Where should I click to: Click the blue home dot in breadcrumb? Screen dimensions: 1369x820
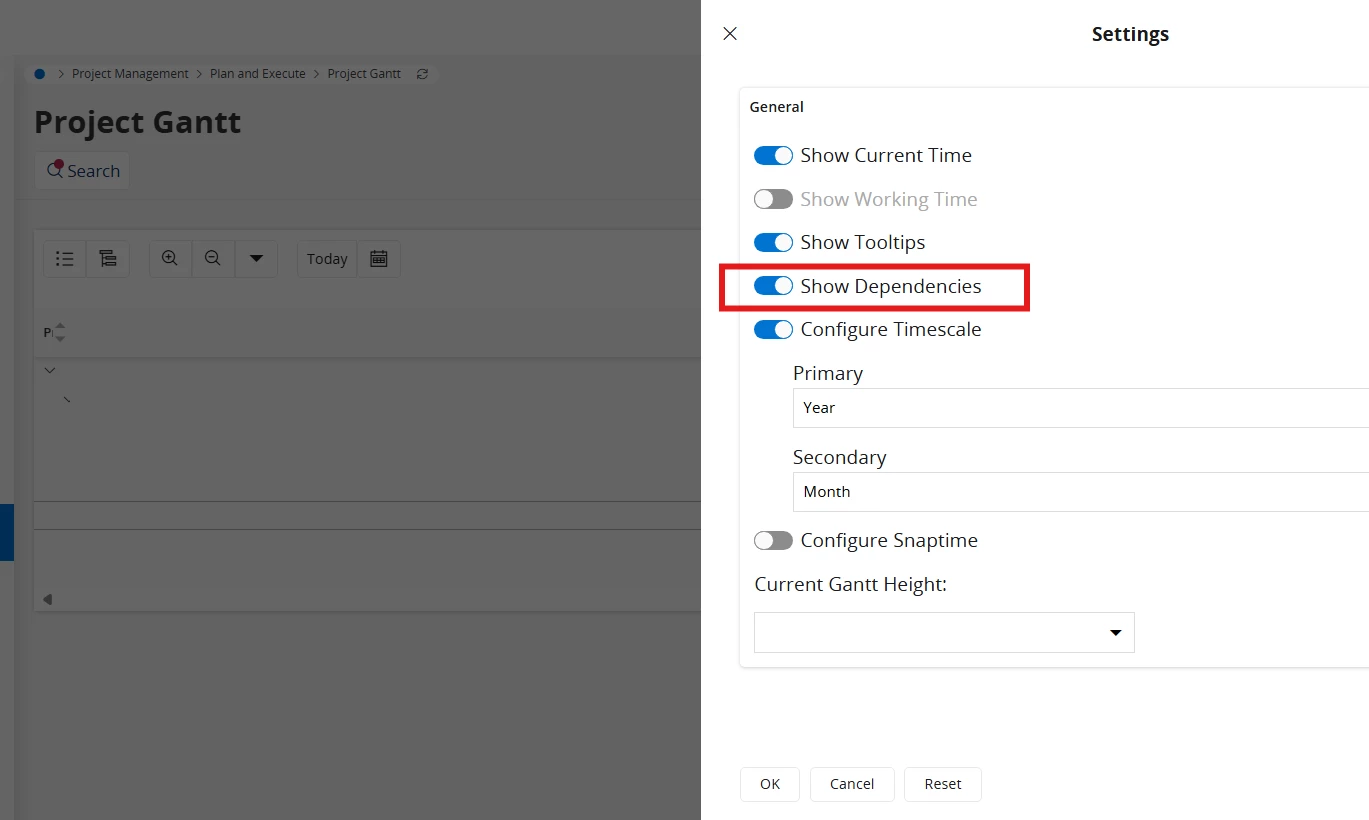tap(39, 74)
